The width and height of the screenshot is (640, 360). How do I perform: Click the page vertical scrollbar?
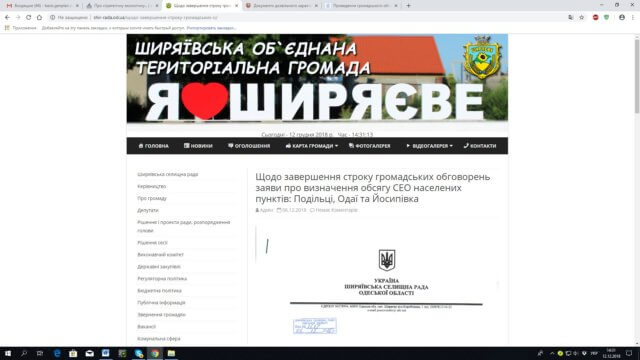click(637, 190)
